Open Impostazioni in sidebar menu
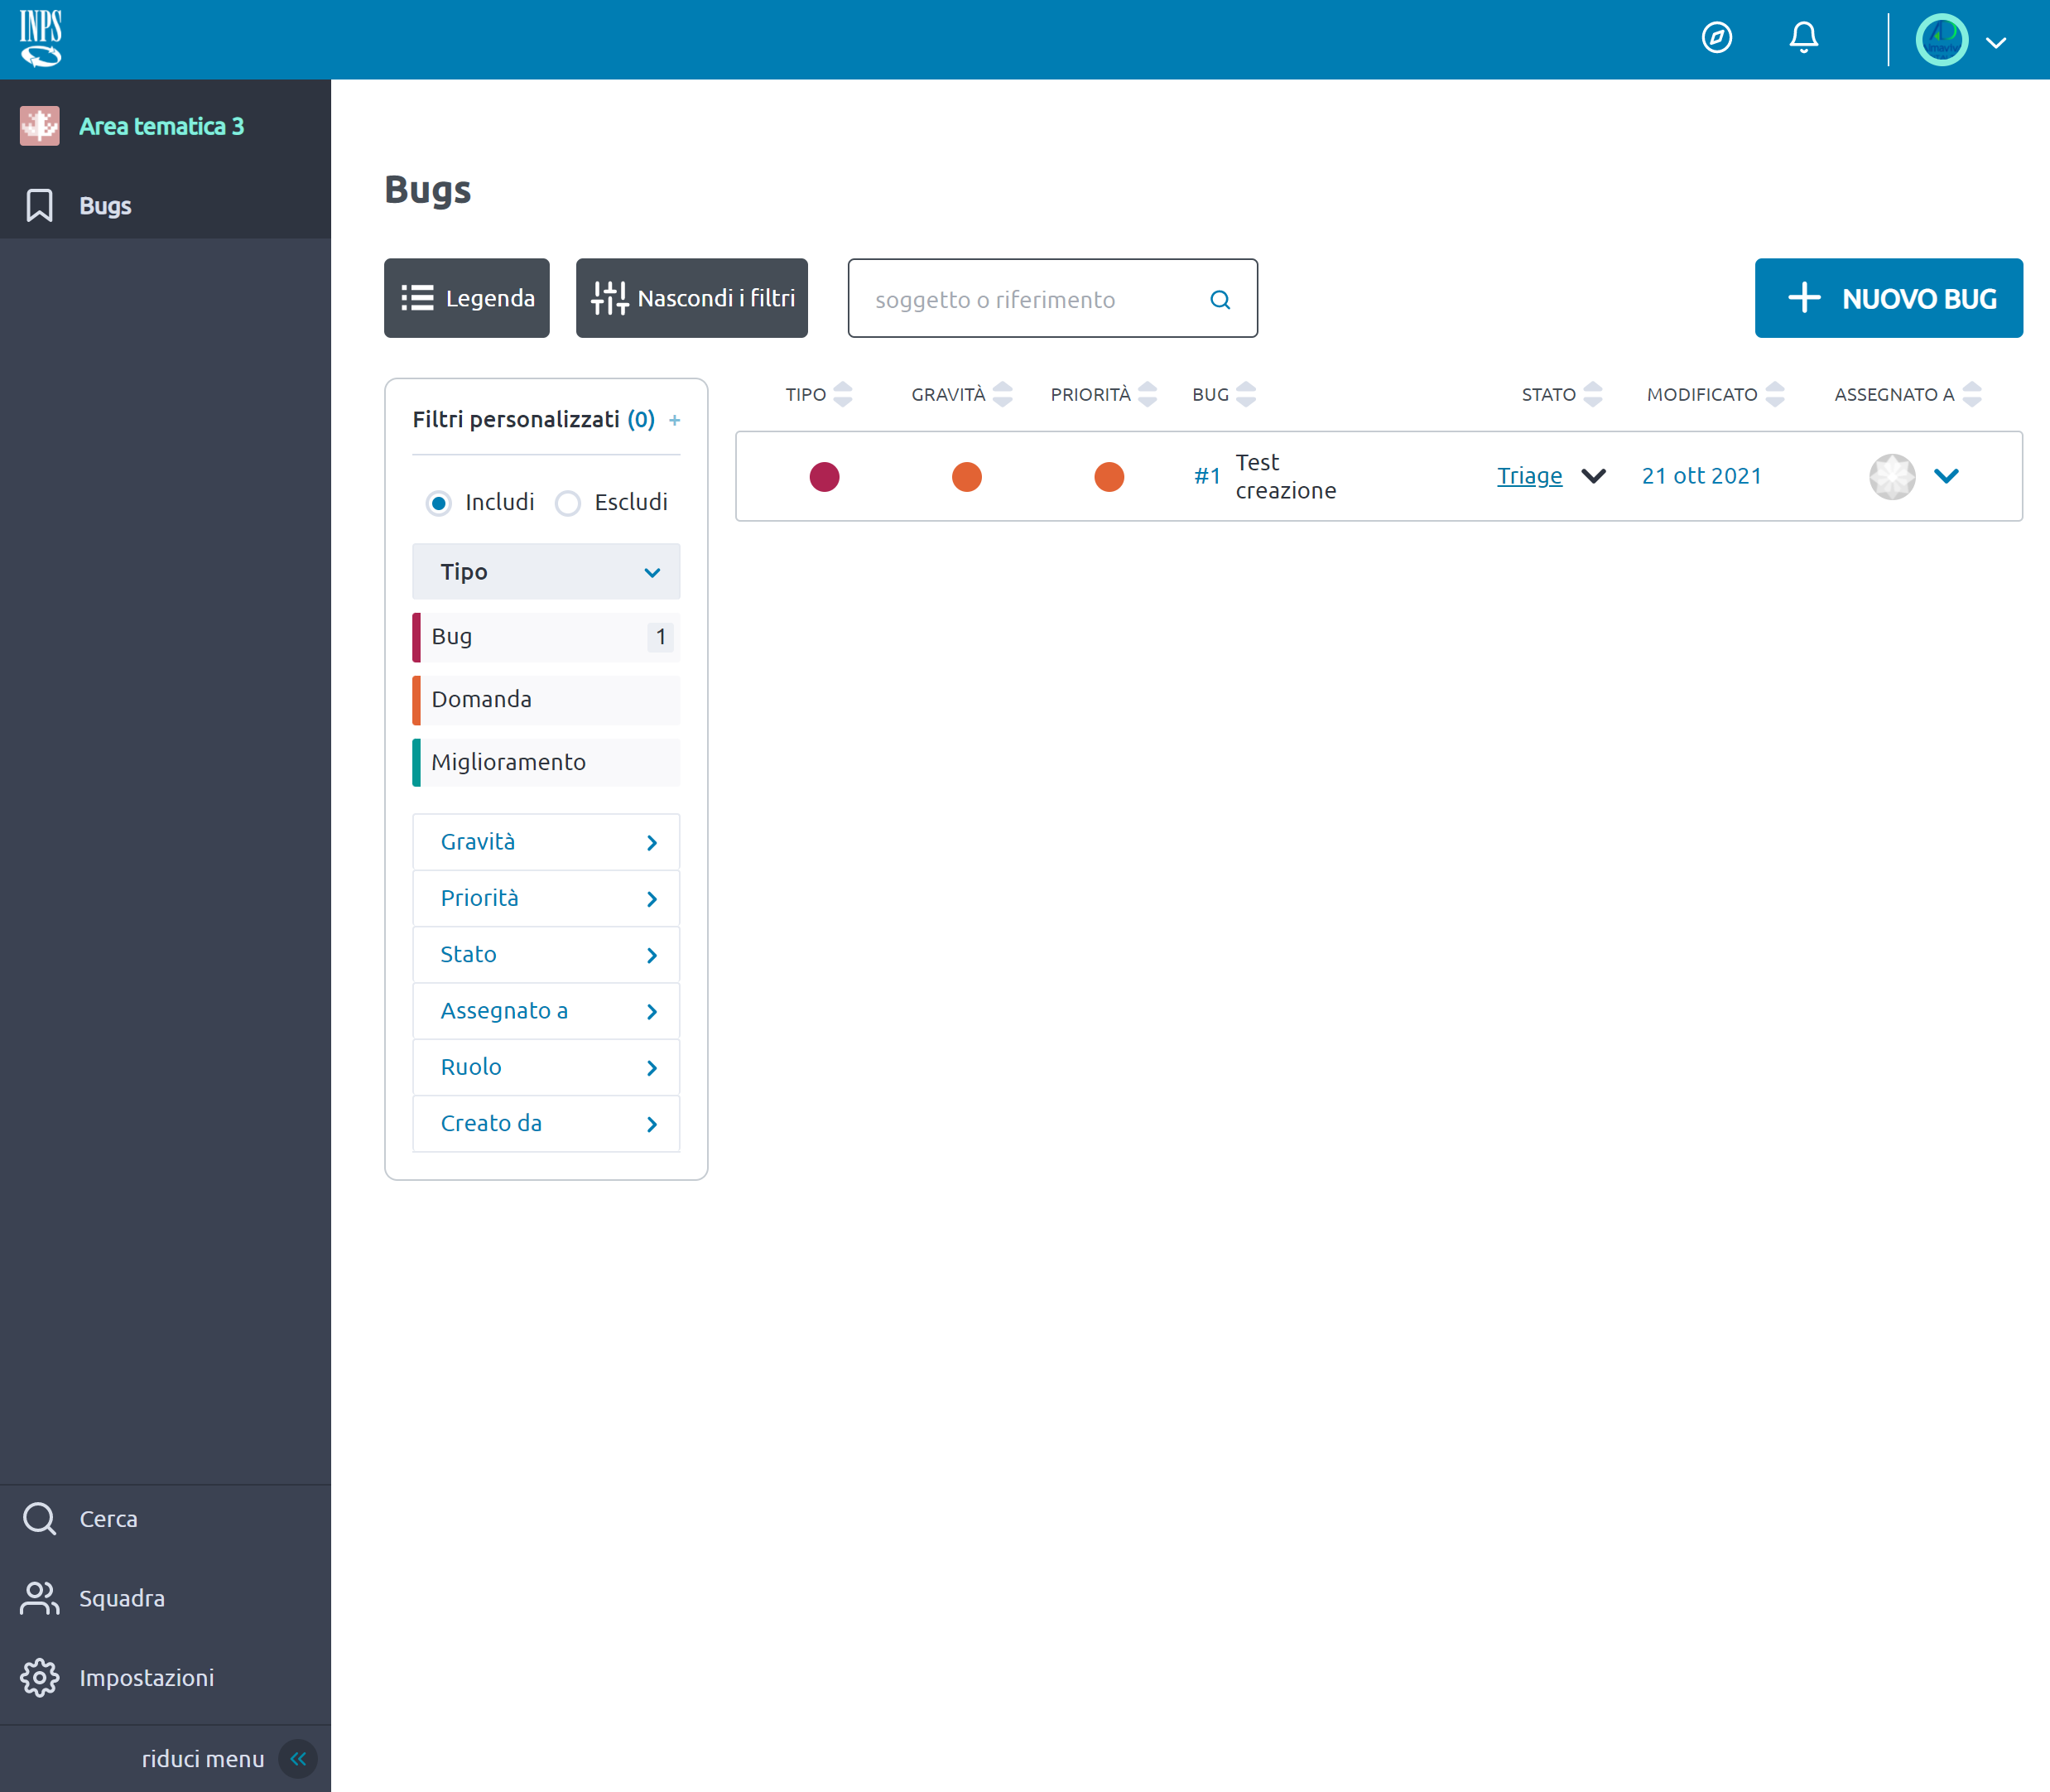This screenshot has height=1792, width=2050. click(146, 1677)
